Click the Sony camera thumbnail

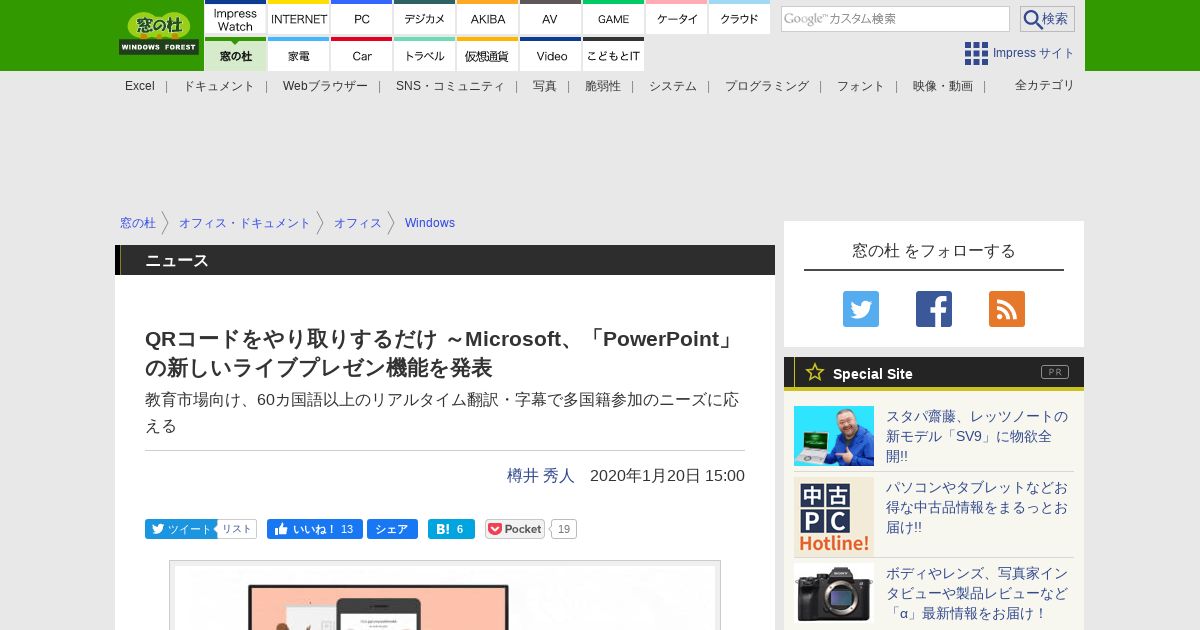coord(834,593)
